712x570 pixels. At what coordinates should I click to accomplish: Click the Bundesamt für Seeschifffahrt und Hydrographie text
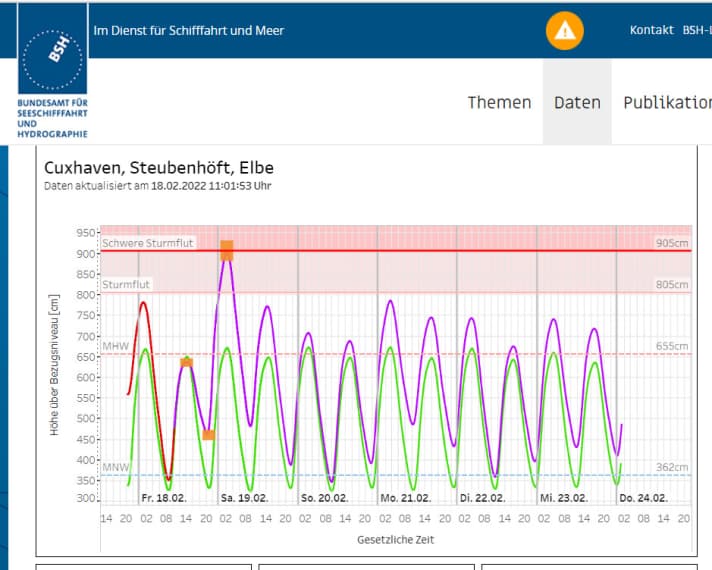[x=53, y=118]
